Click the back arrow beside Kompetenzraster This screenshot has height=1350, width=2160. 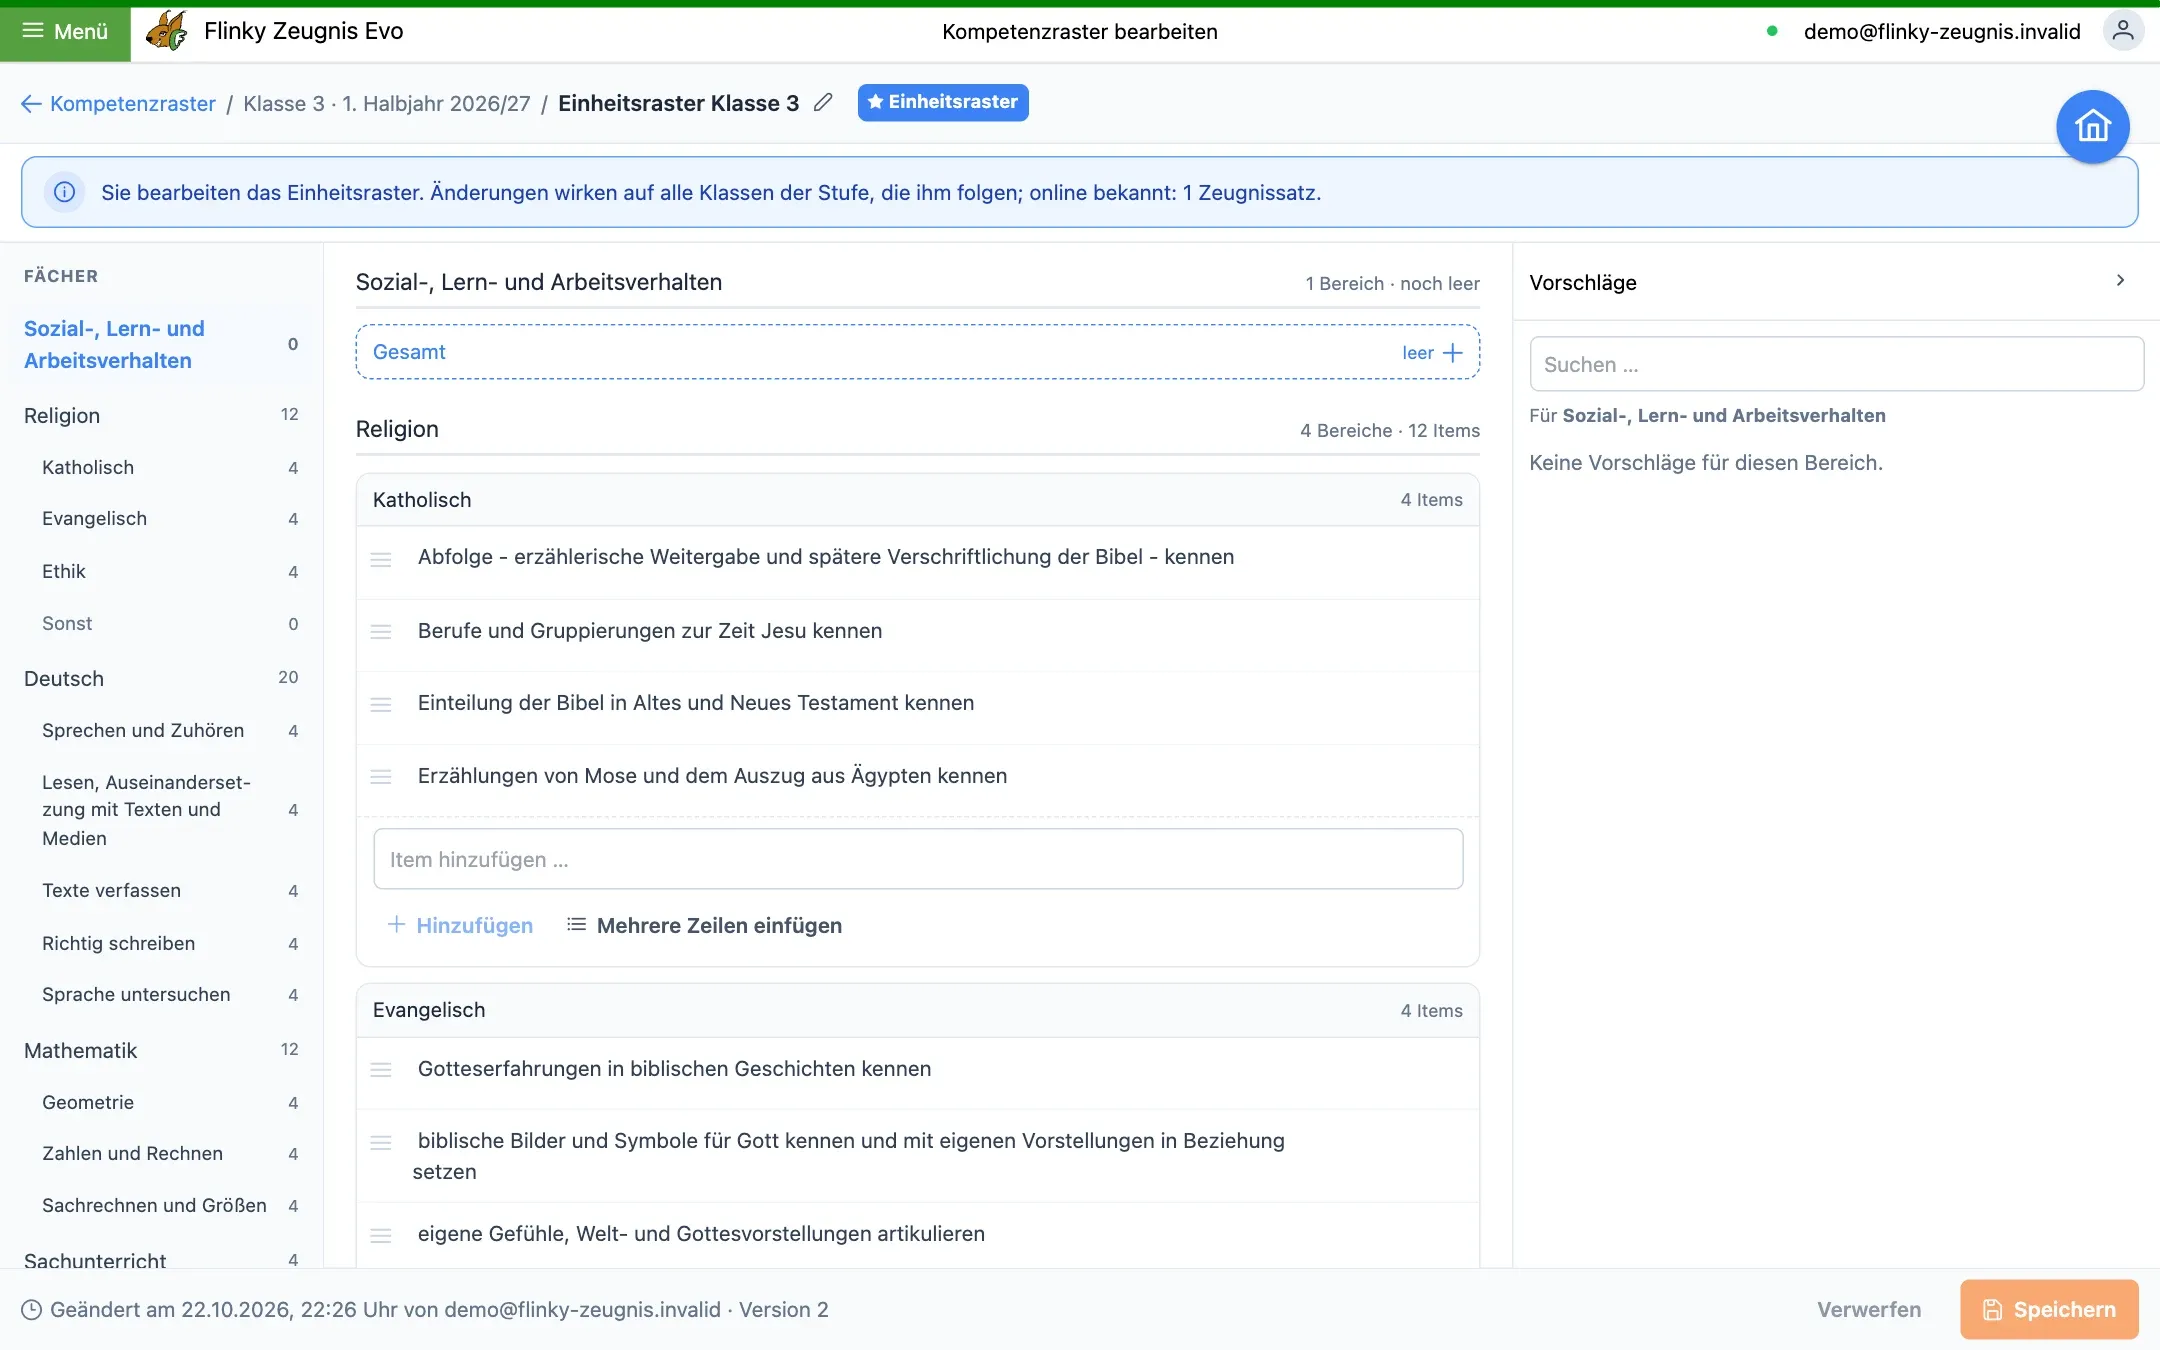click(x=31, y=104)
